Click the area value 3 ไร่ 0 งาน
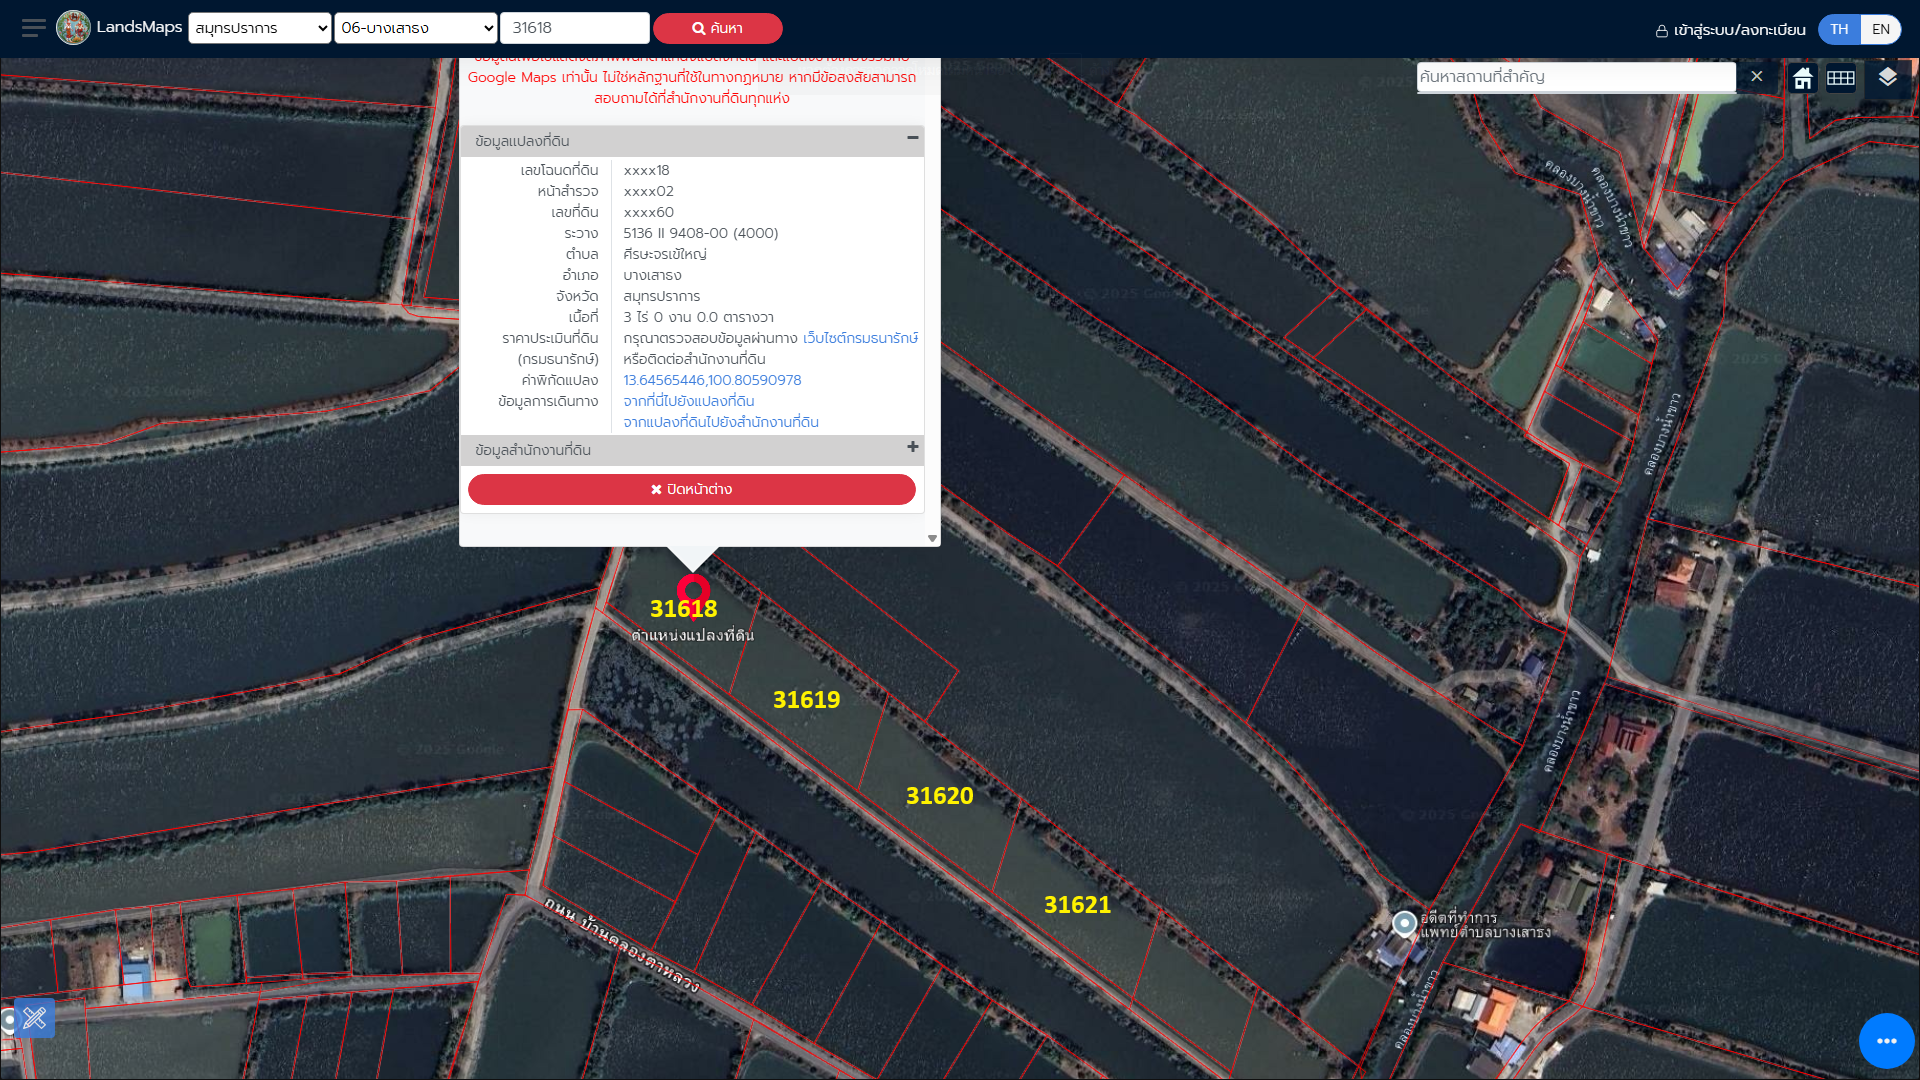 [x=698, y=317]
